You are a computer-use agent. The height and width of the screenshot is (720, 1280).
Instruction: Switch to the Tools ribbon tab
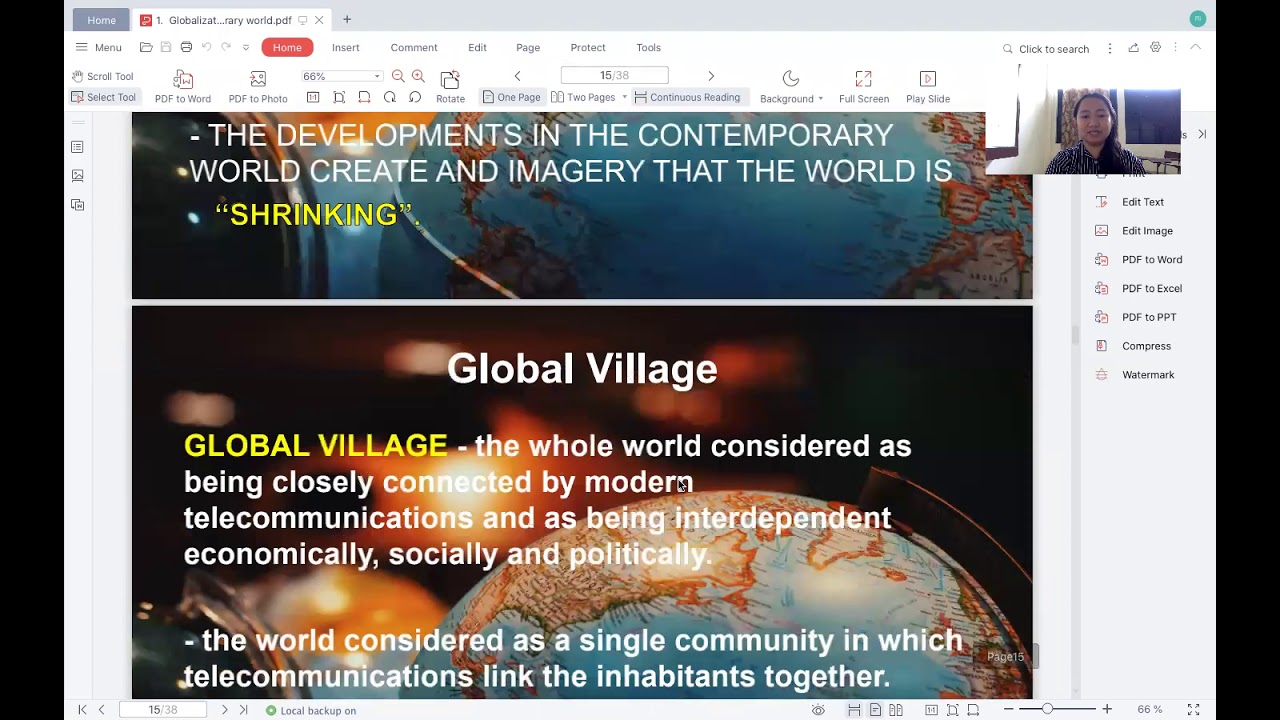point(648,47)
